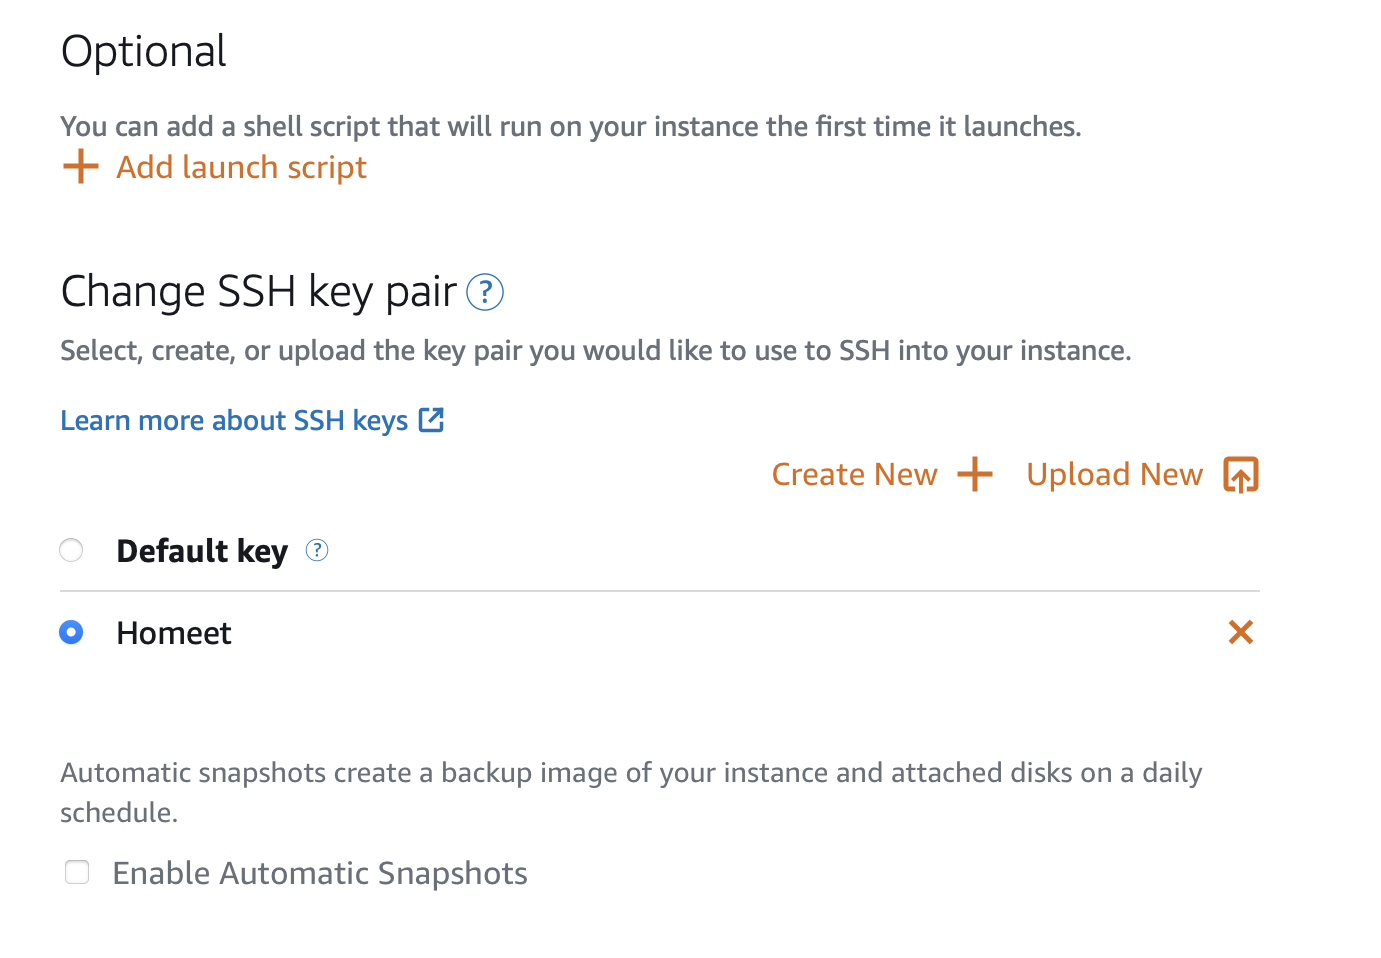Select the Default key radio button

(x=71, y=550)
